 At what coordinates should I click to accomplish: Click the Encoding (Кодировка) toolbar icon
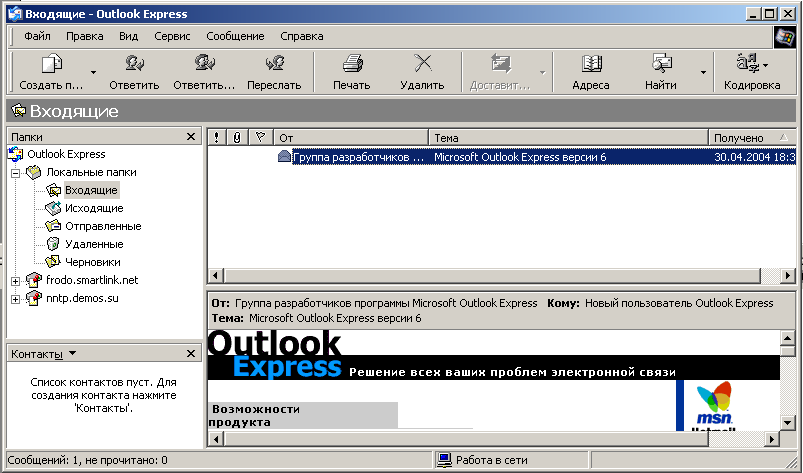coord(748,63)
